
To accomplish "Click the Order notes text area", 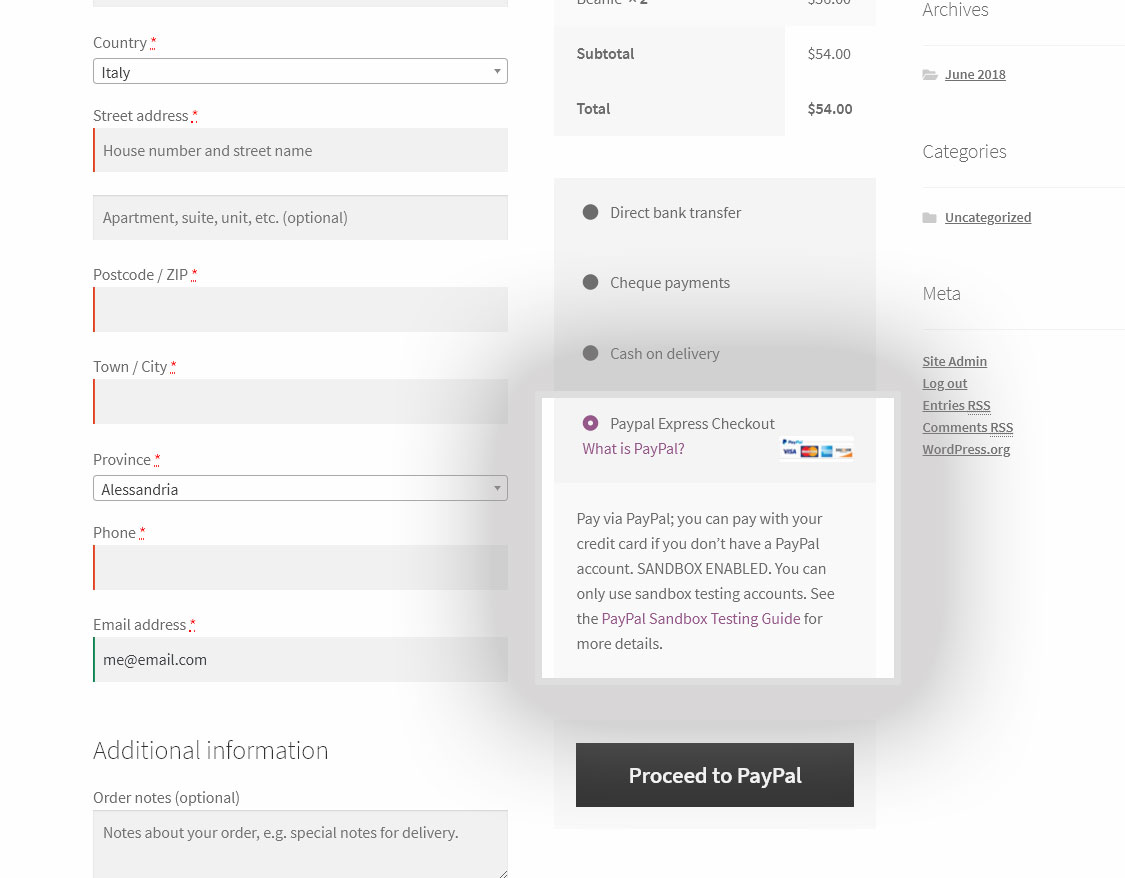I will 300,844.
